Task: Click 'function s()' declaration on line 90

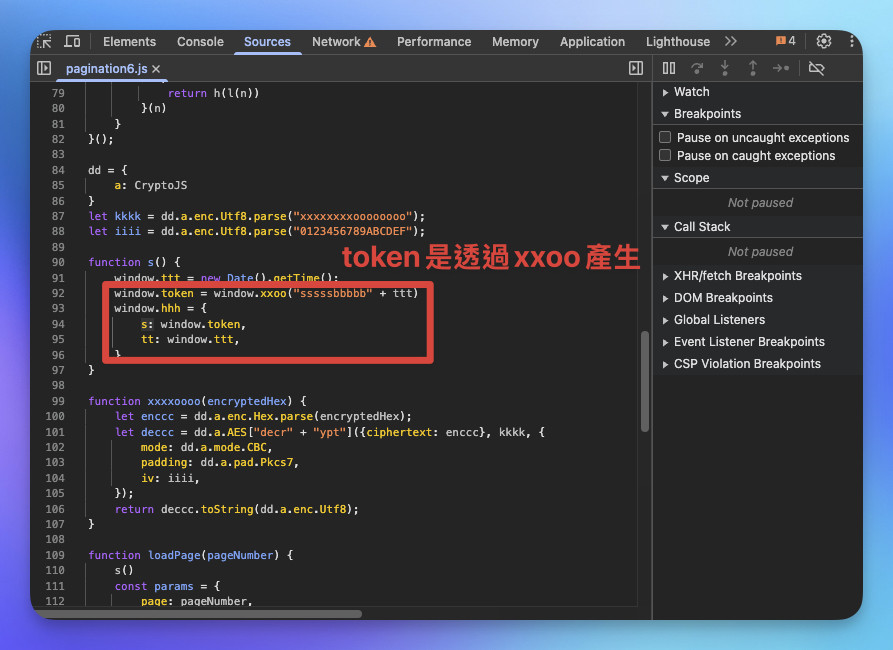Action: (x=134, y=262)
